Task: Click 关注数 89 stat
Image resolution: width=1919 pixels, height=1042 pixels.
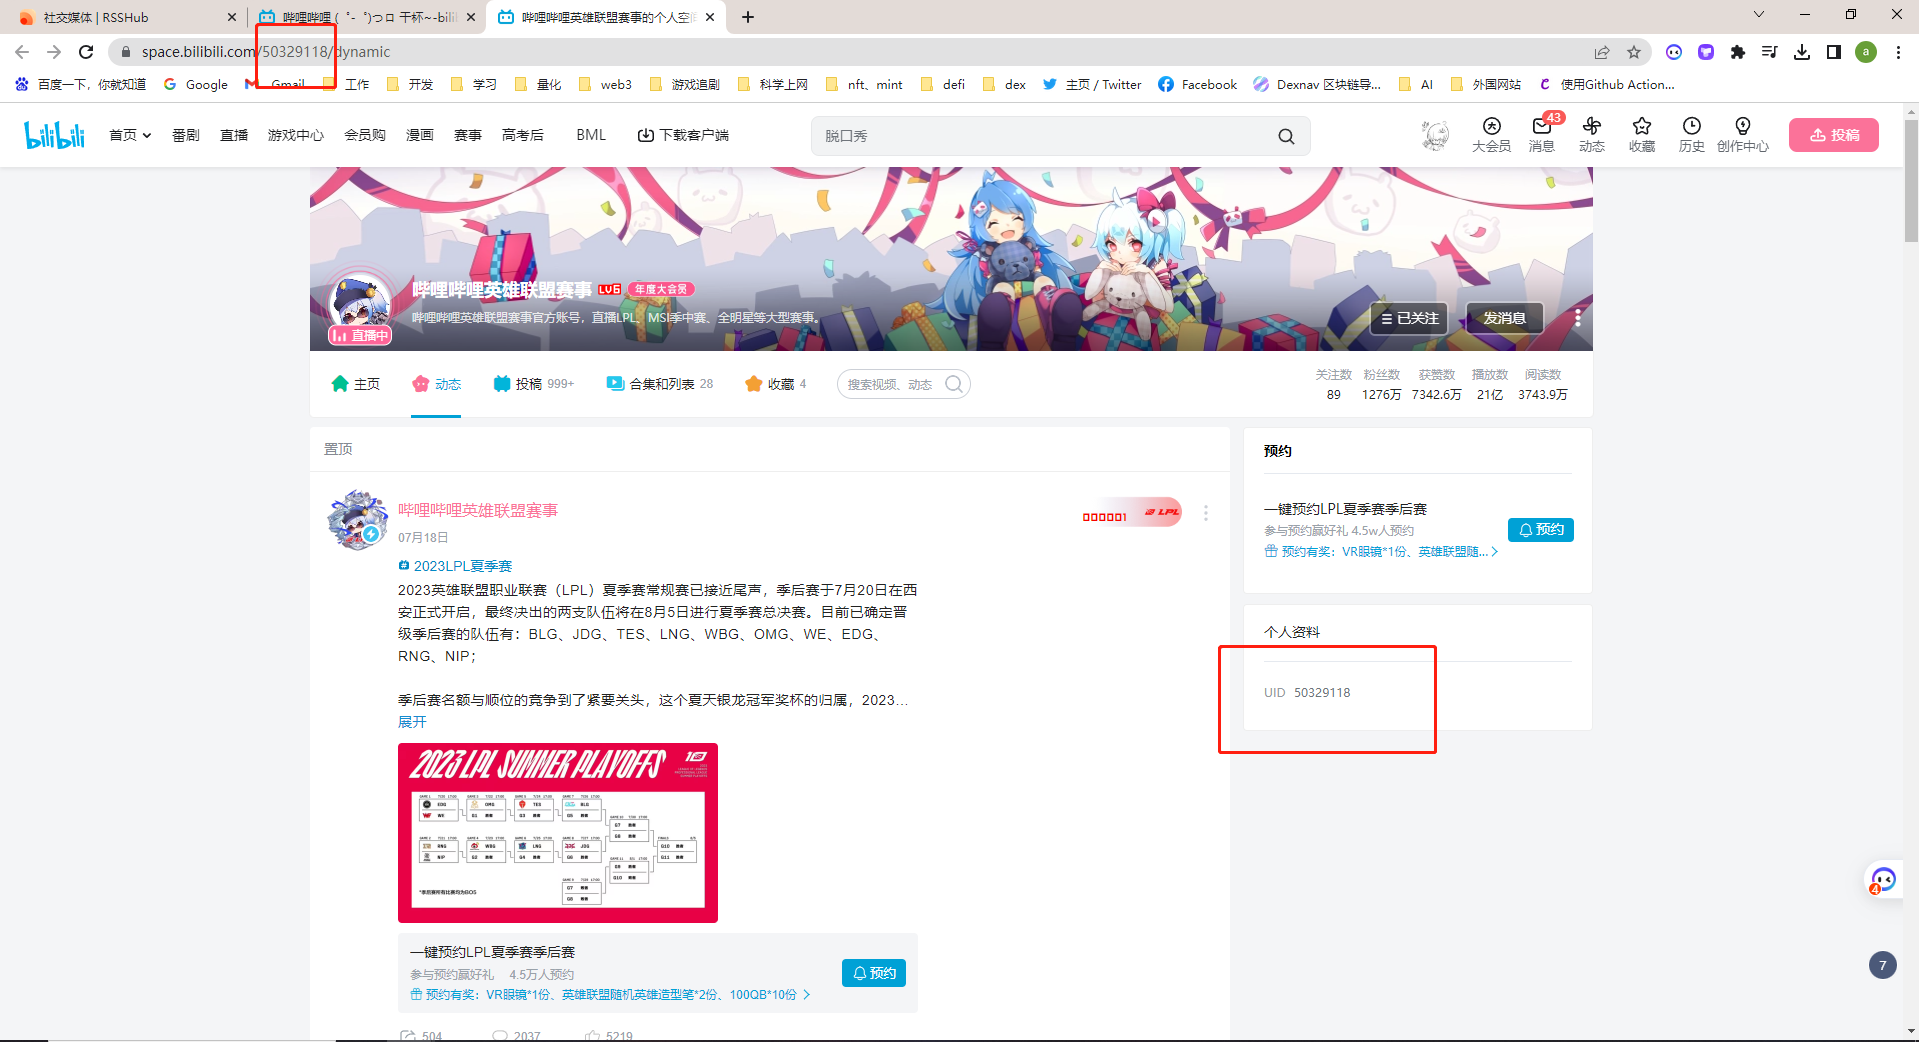Action: tap(1333, 385)
